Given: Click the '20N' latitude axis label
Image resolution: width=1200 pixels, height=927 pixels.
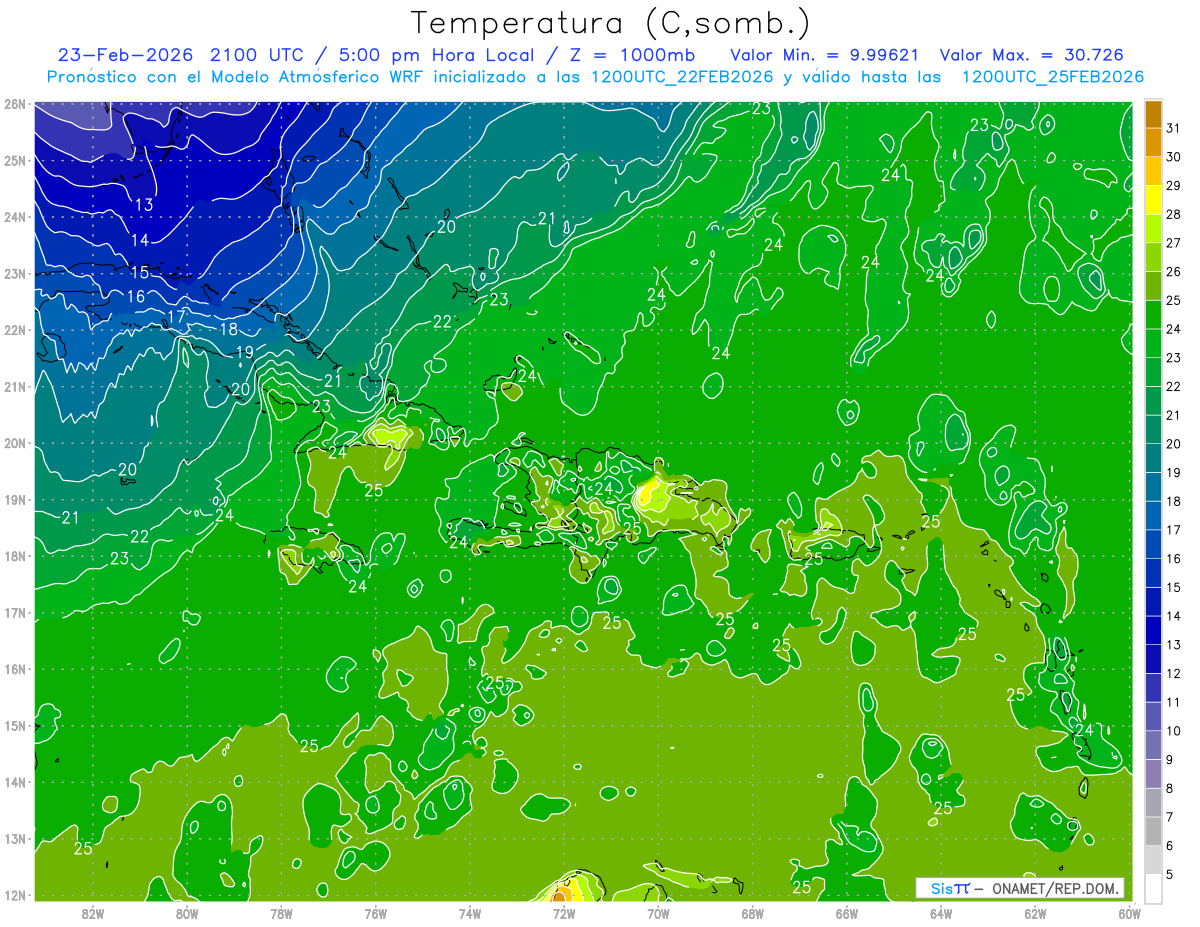Looking at the screenshot, I should [14, 443].
